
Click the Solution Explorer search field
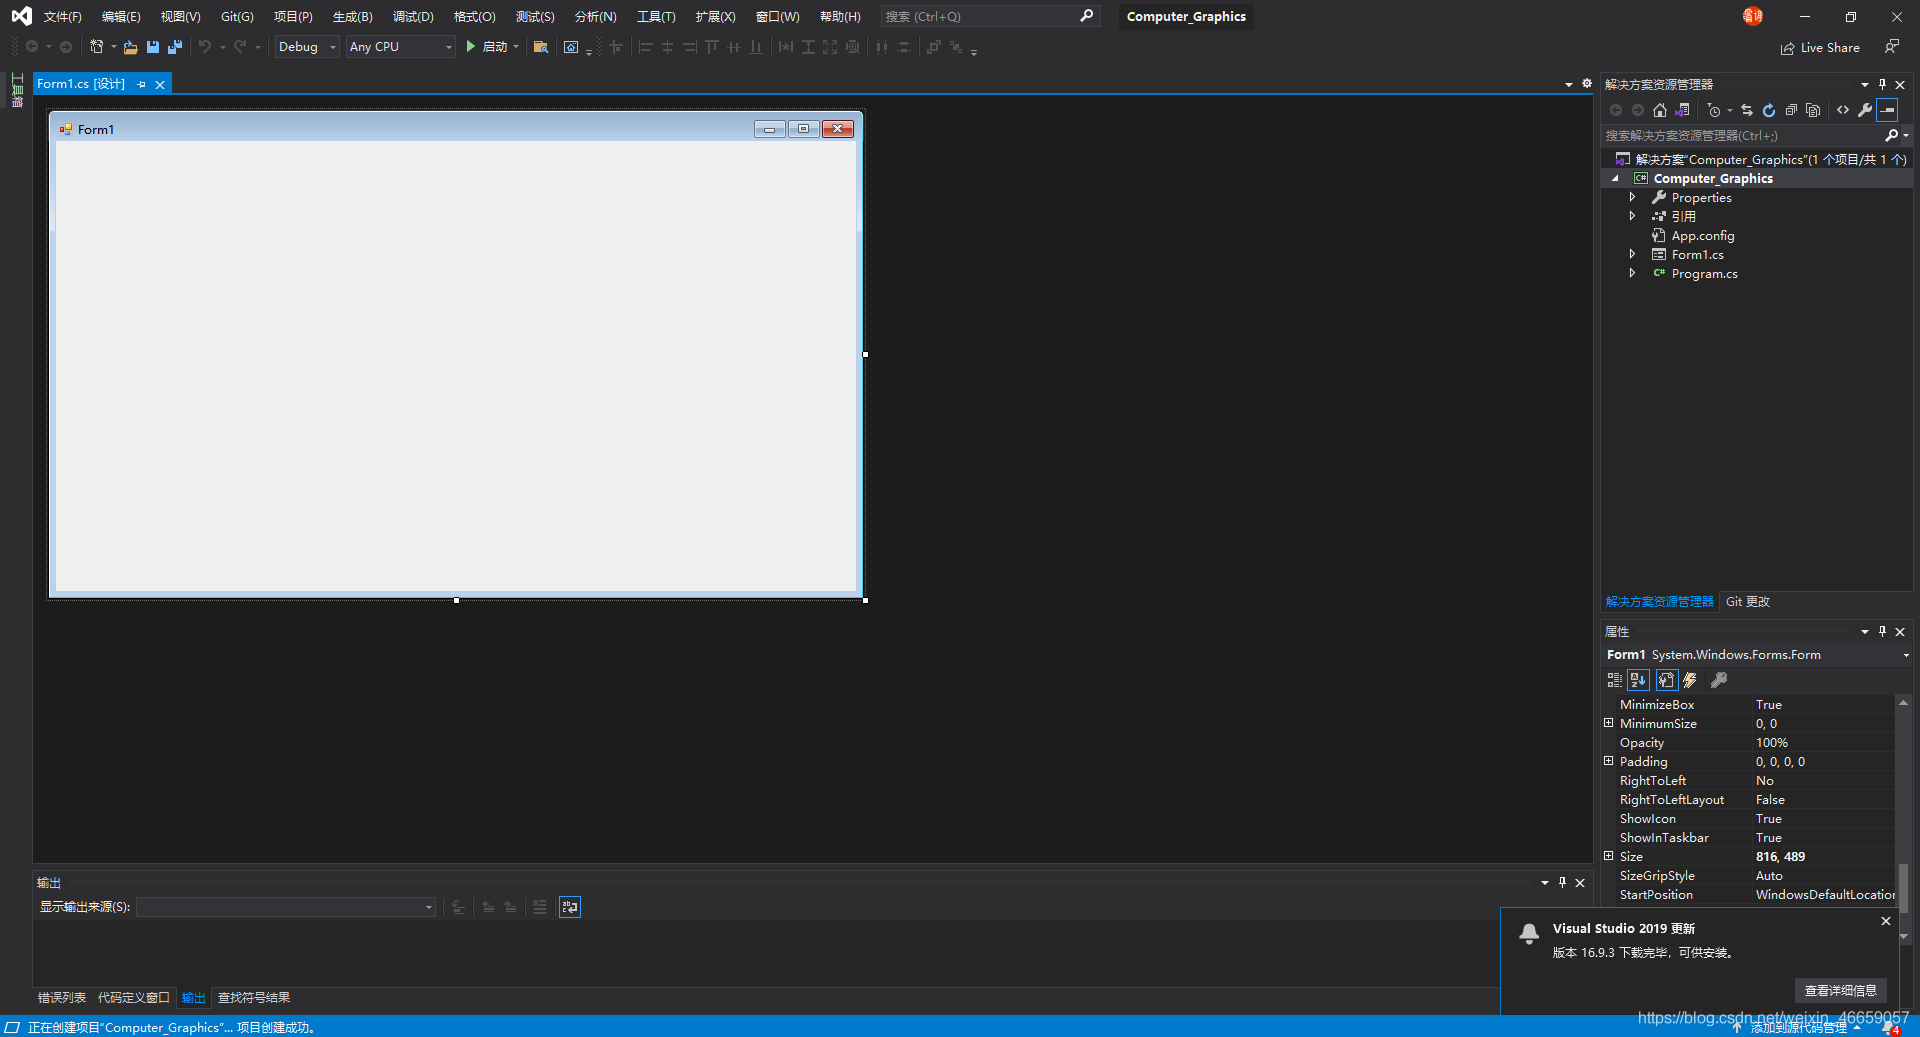(1743, 135)
